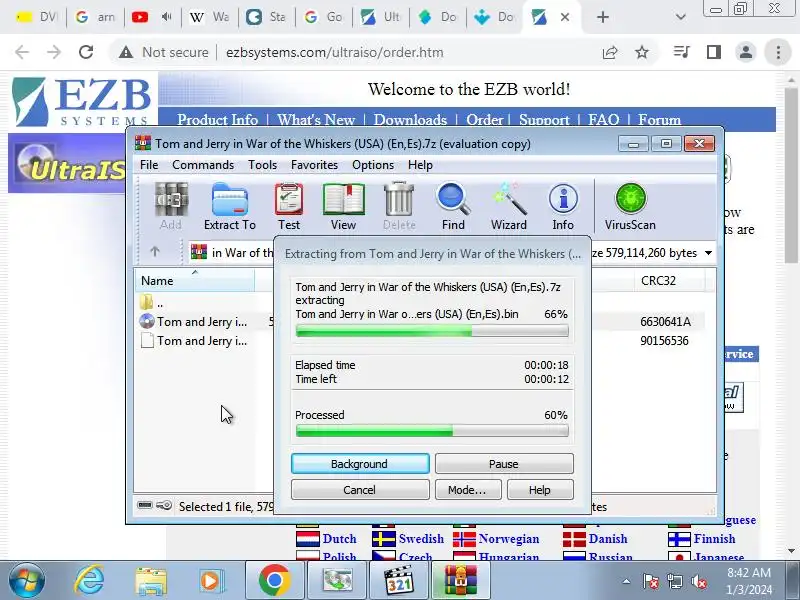Open the Info toolbar icon
Screen dimensions: 800x600
tap(563, 206)
